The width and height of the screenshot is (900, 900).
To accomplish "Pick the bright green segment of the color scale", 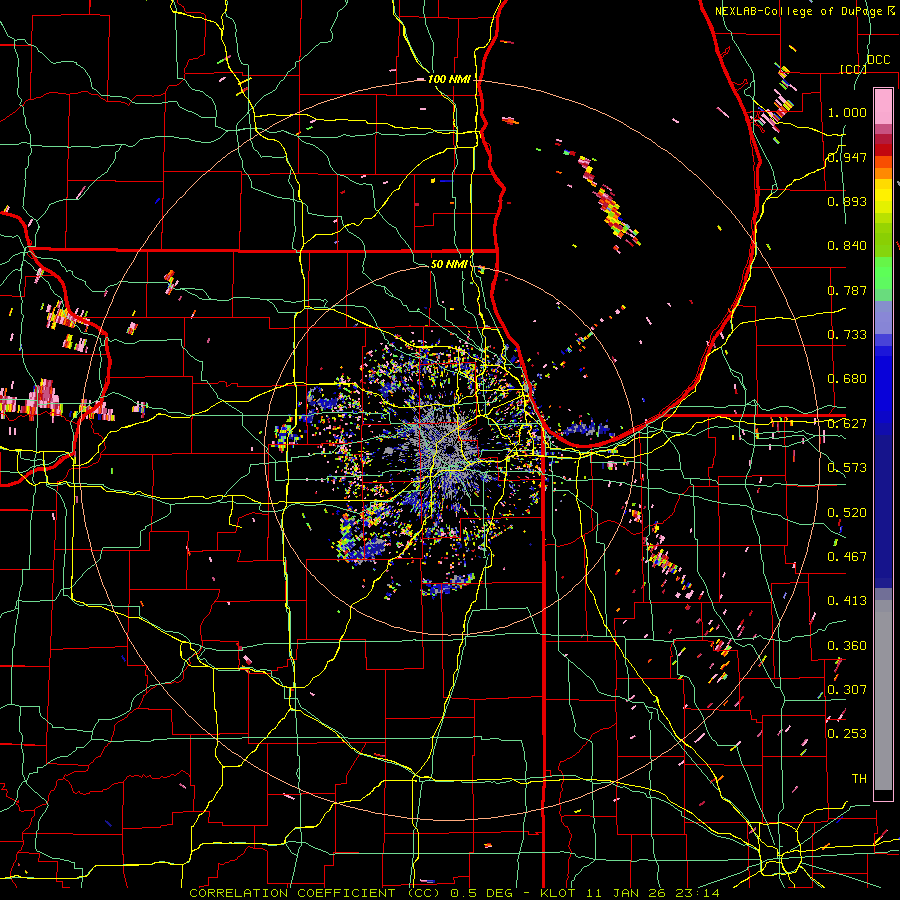I will [883, 273].
